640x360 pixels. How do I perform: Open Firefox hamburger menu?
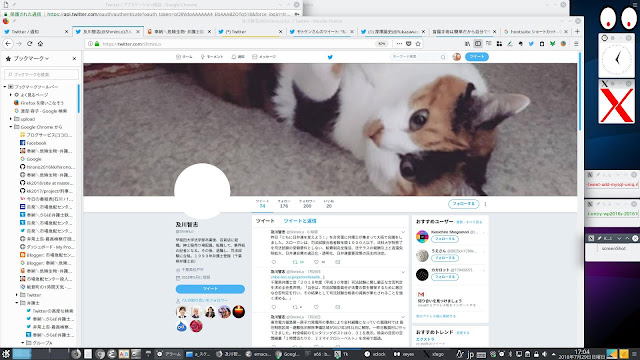(x=576, y=44)
